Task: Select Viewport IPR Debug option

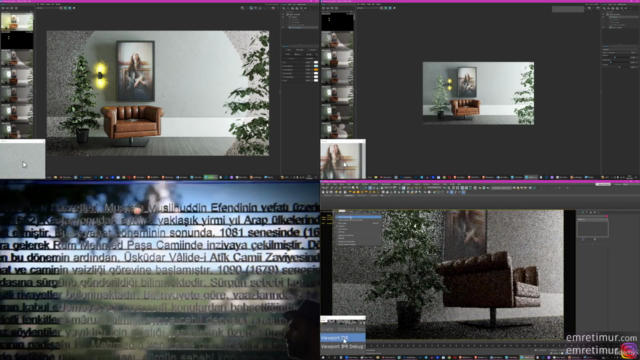Action: tap(343, 347)
